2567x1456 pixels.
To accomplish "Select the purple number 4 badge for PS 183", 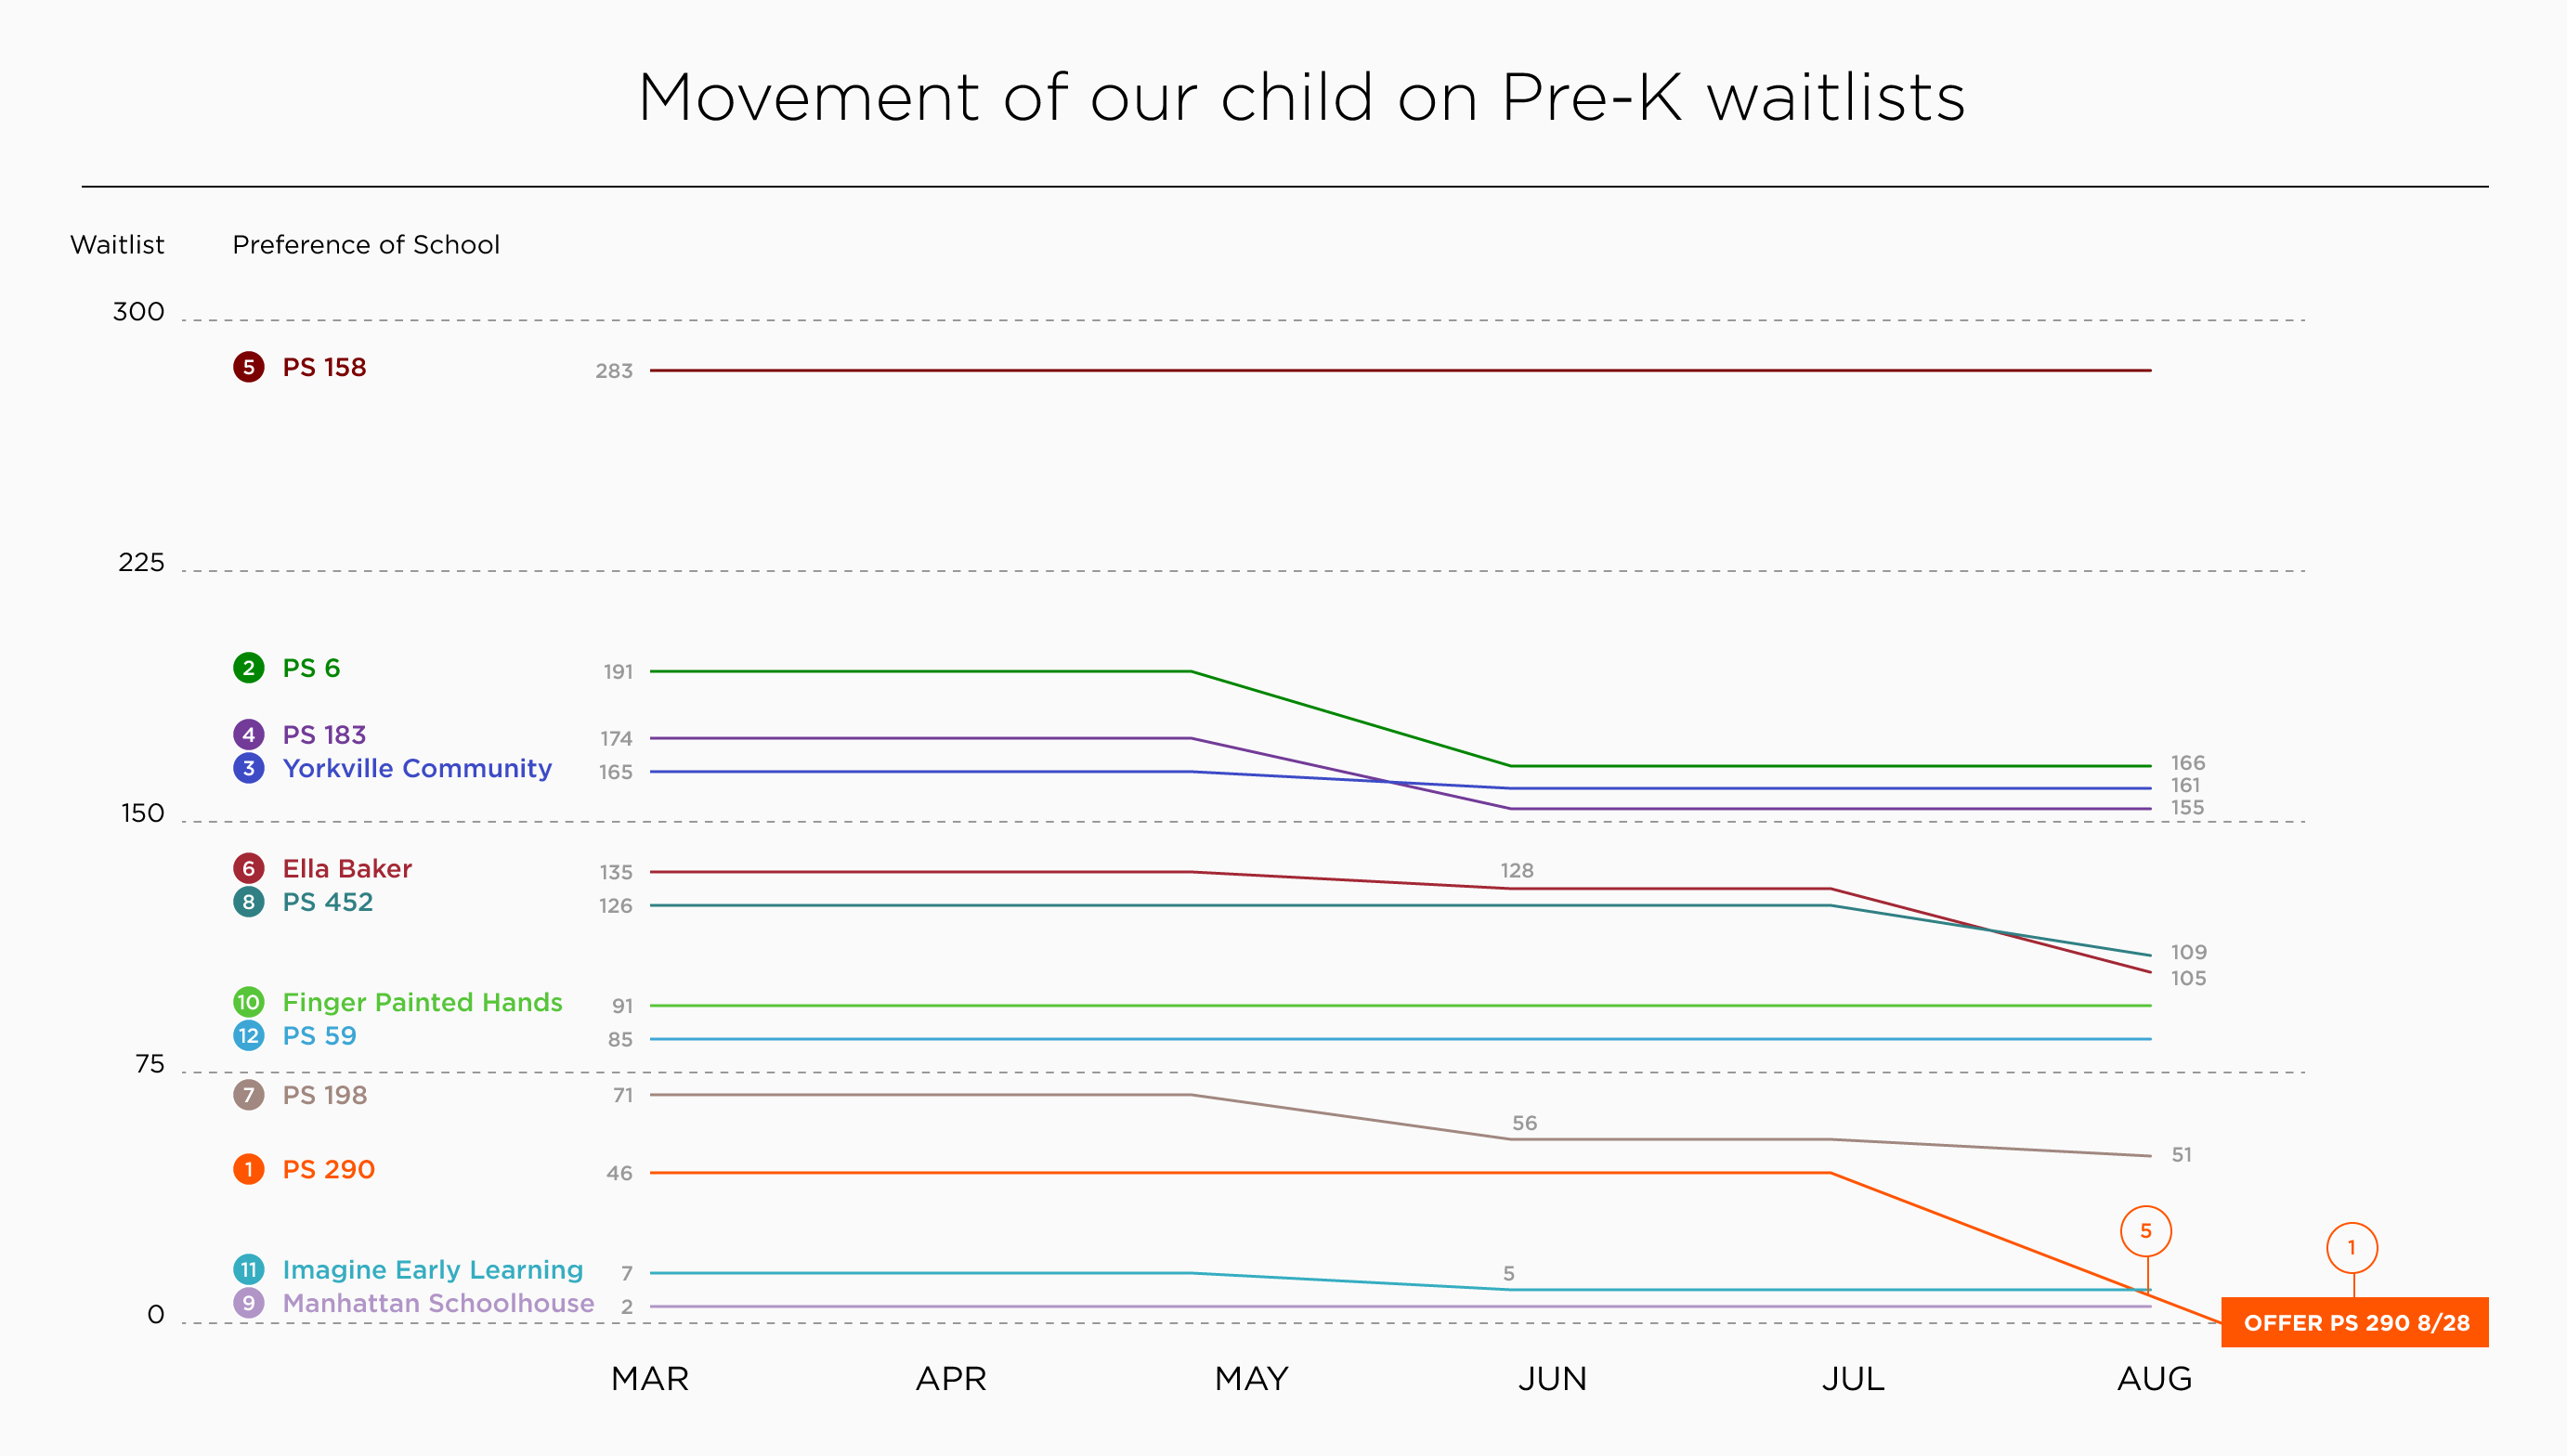I will coord(248,735).
